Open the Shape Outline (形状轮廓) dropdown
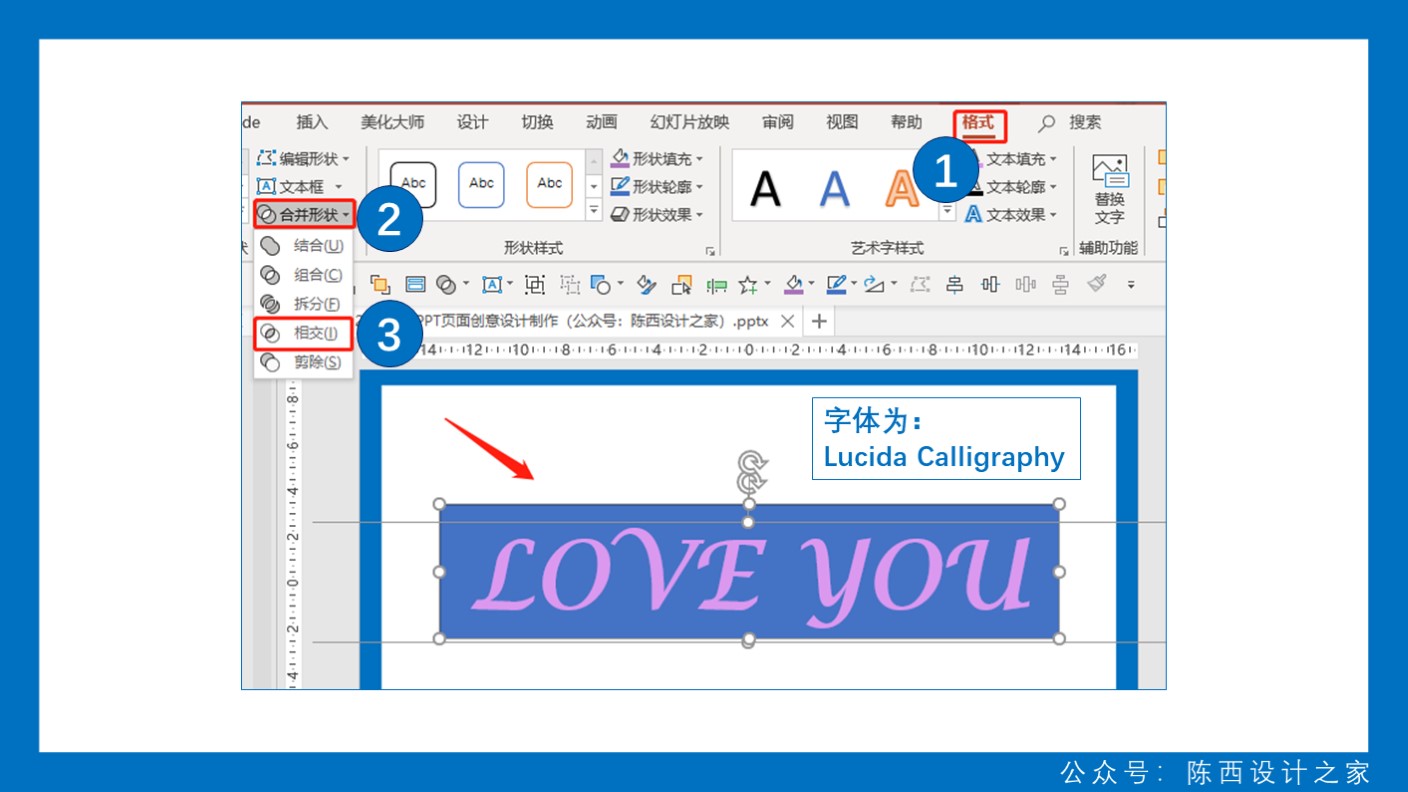Screen dimensions: 1408x792 click(x=657, y=187)
